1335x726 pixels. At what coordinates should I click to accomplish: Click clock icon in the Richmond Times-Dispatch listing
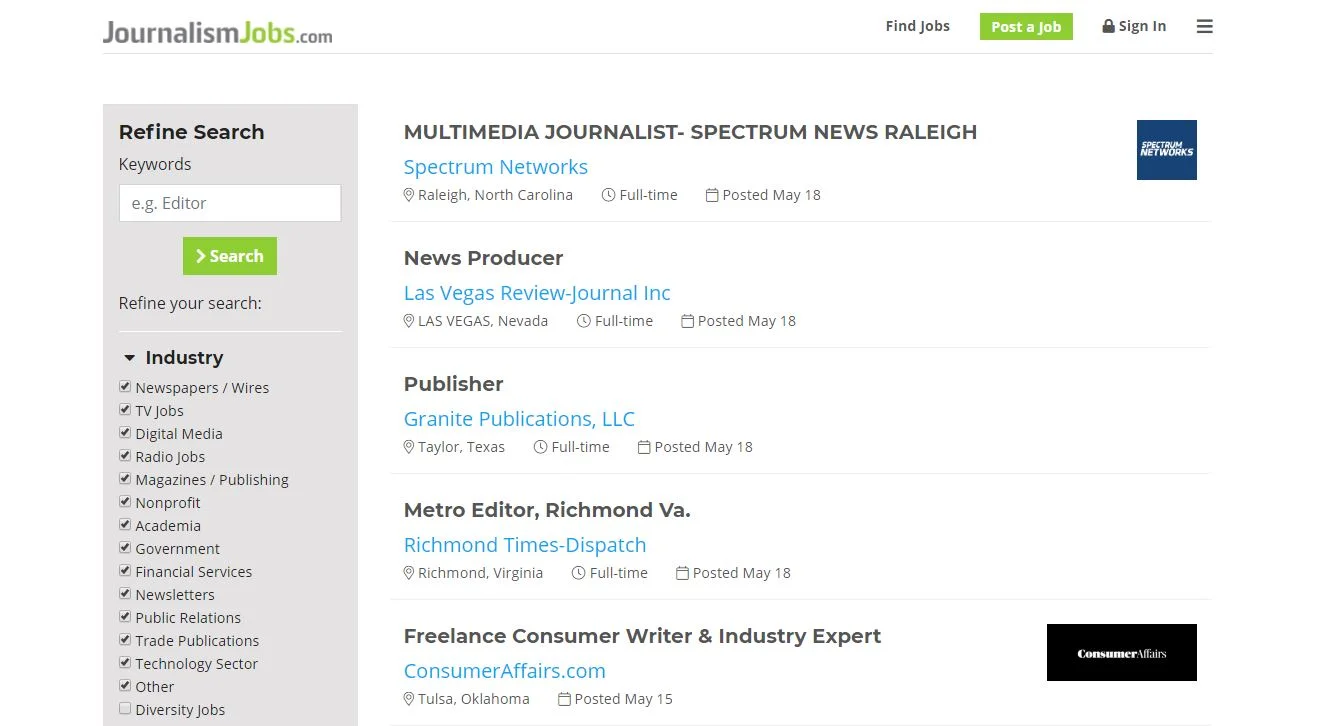tap(579, 573)
